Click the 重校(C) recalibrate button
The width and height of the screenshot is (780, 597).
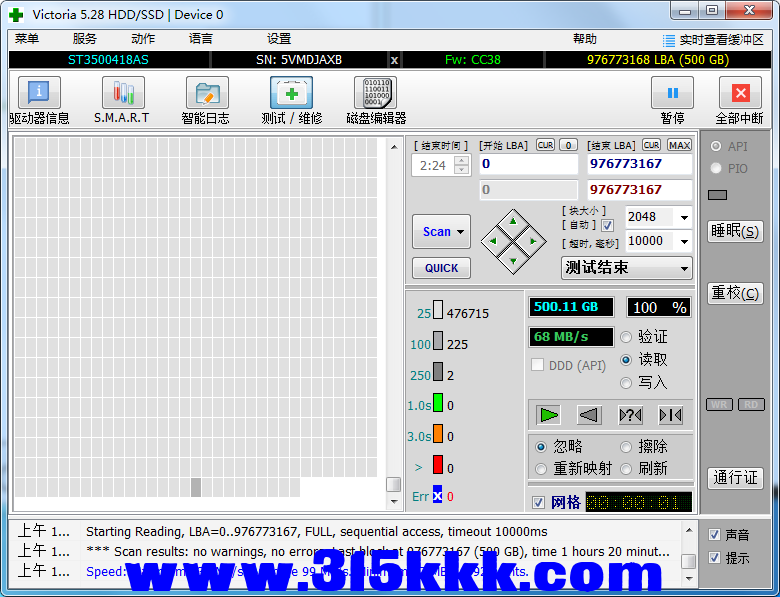click(735, 293)
